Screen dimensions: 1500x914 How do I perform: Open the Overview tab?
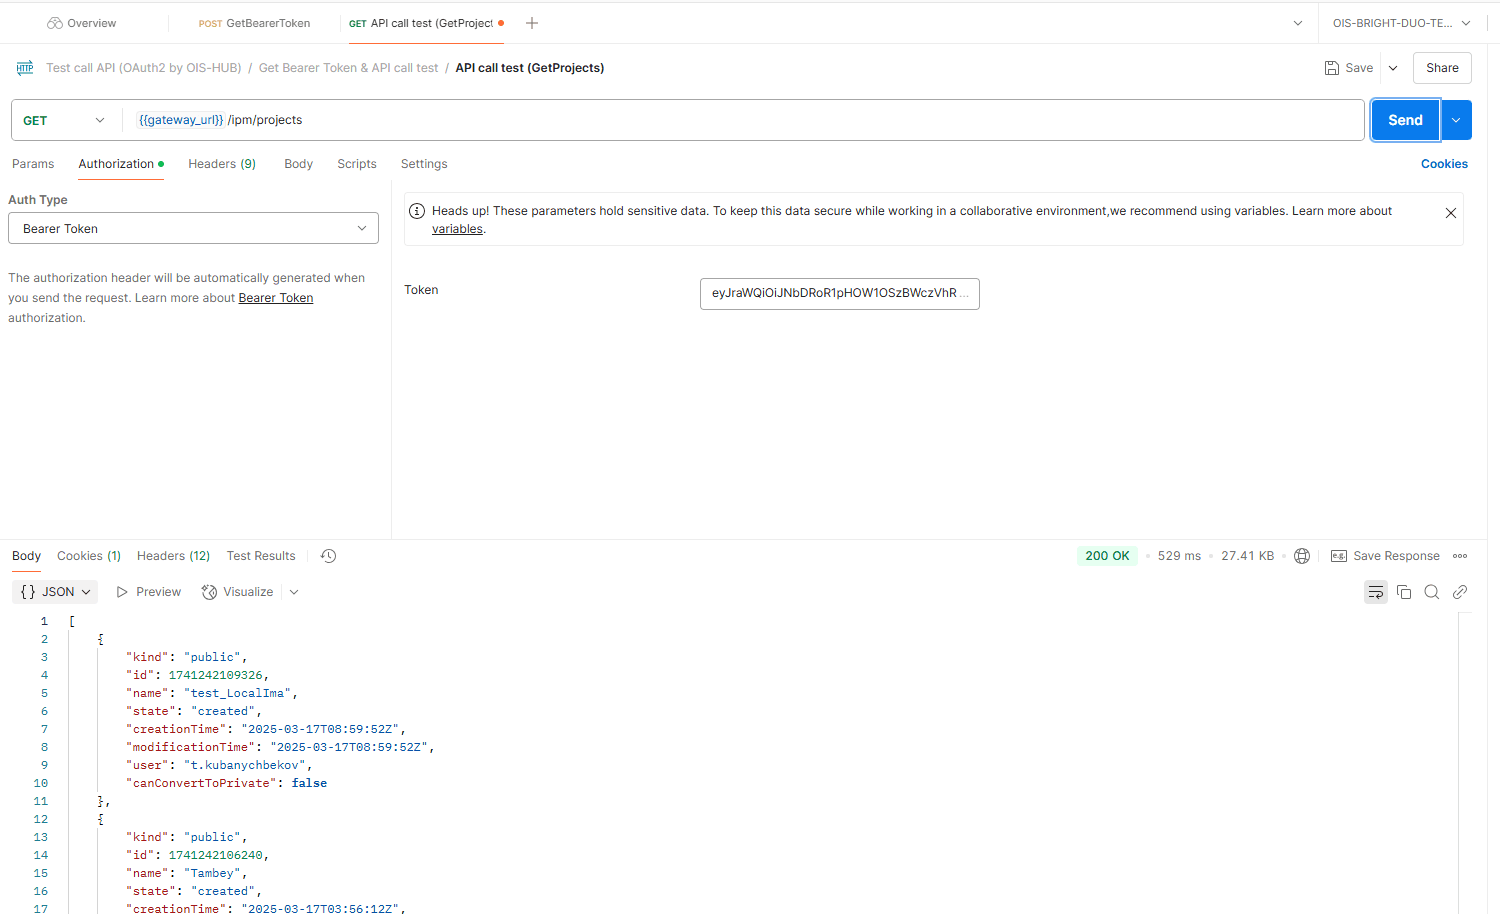pos(82,23)
